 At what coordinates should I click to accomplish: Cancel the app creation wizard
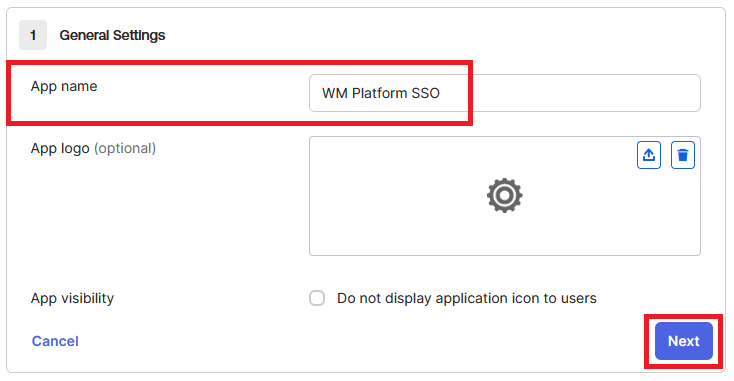tap(55, 341)
